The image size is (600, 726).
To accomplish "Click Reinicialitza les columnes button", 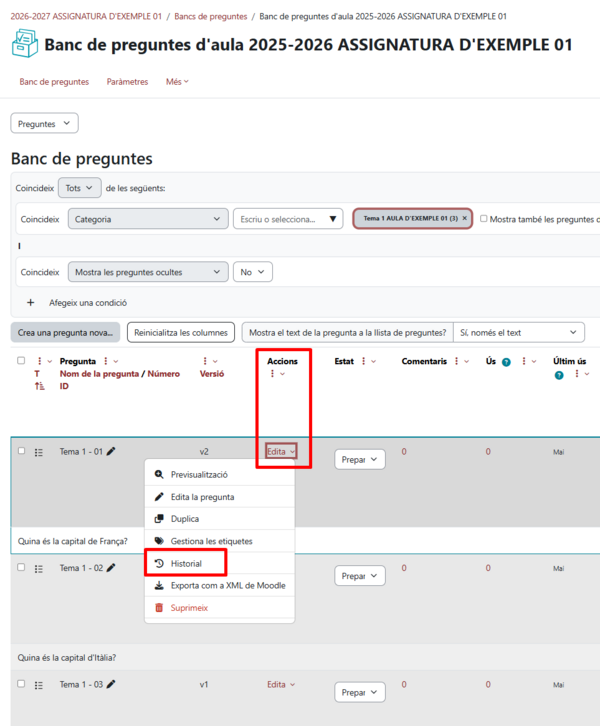I will pos(181,332).
